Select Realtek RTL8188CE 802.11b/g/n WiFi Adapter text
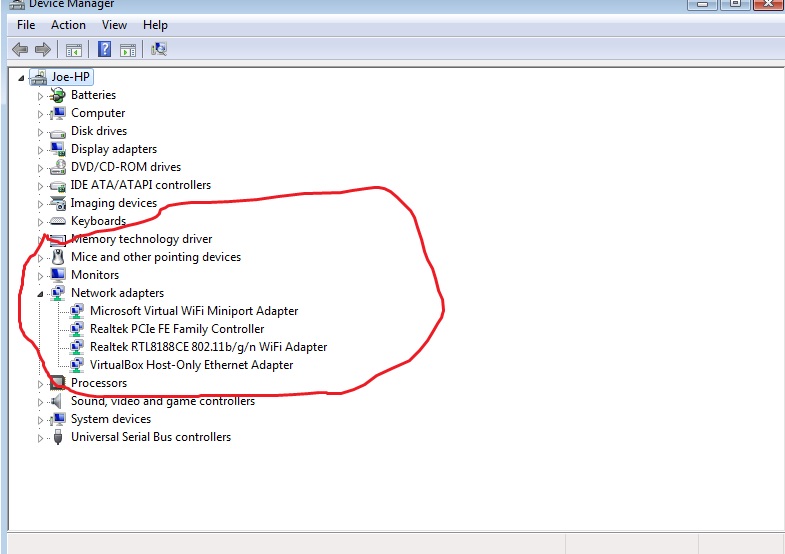 (x=208, y=347)
